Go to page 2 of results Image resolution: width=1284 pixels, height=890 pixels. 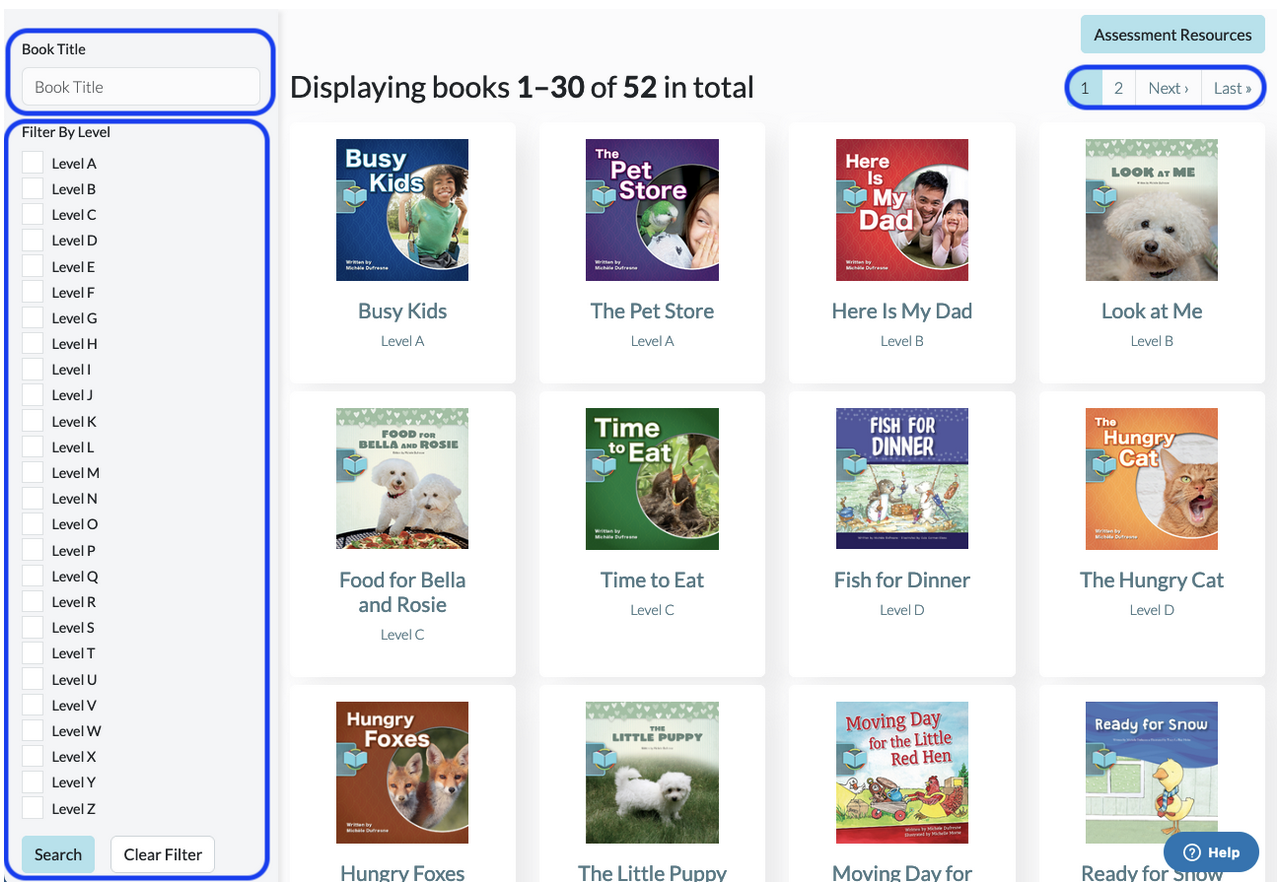1118,88
